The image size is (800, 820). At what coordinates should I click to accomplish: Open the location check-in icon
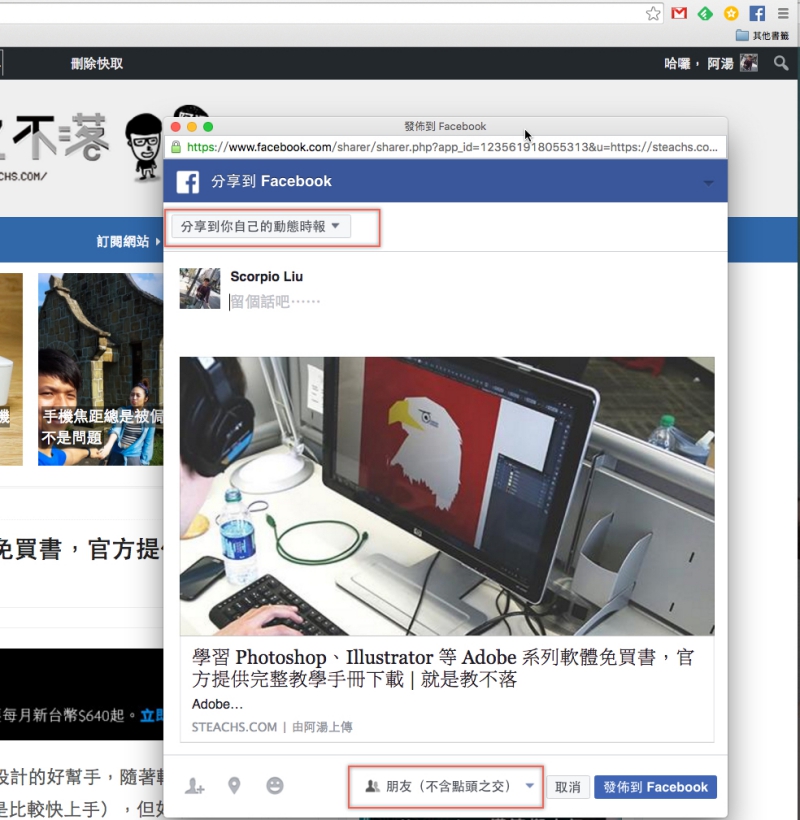click(234, 787)
